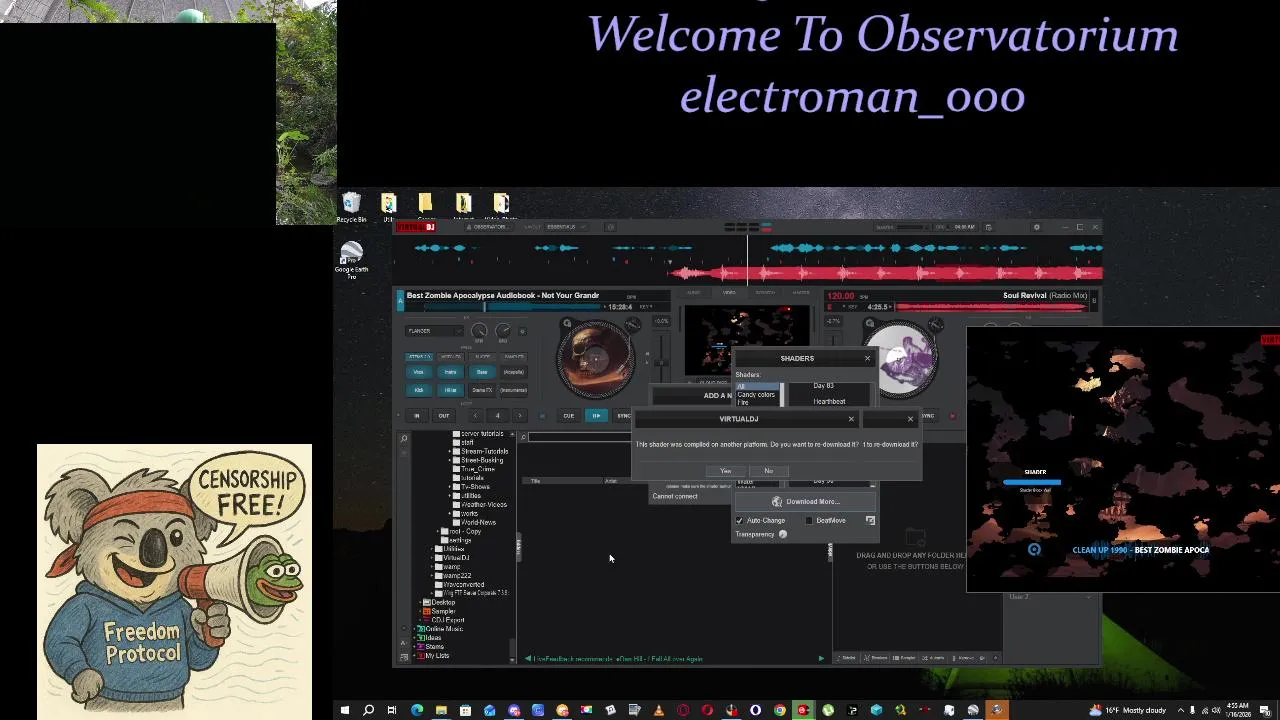Expand the Tv-Shows folder

click(x=450, y=487)
